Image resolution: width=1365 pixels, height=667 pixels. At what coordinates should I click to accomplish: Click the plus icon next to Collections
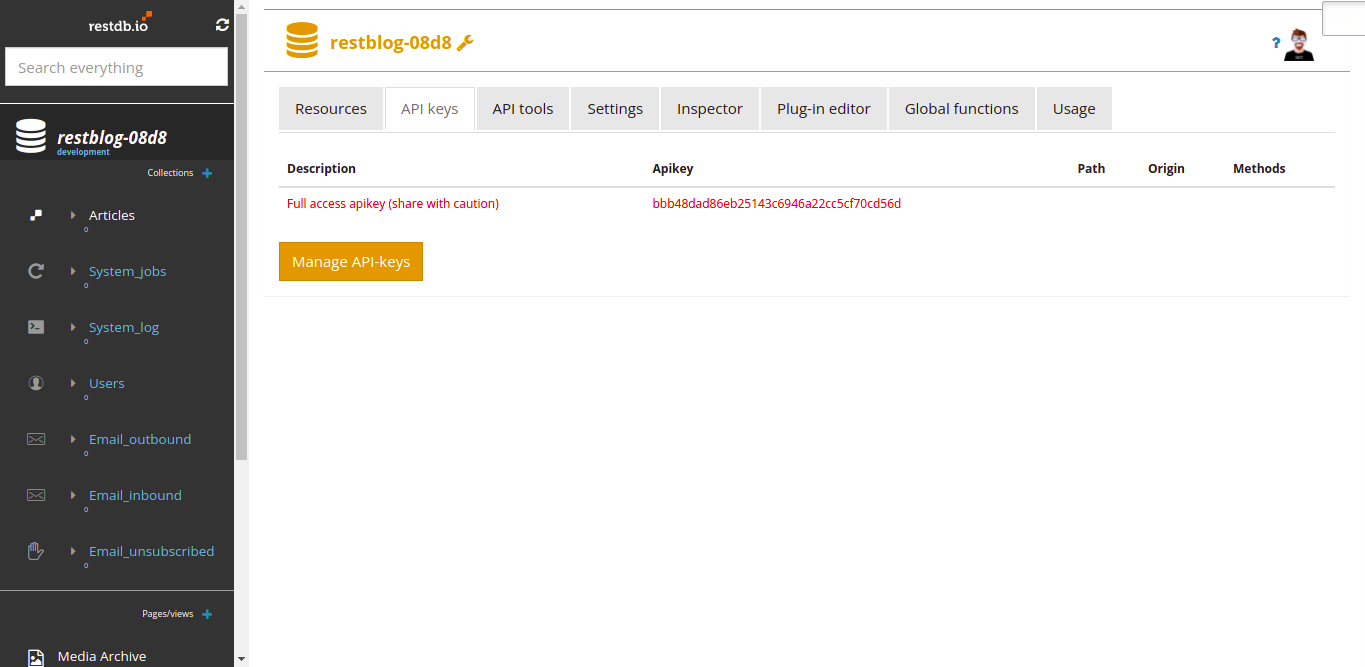tap(207, 173)
